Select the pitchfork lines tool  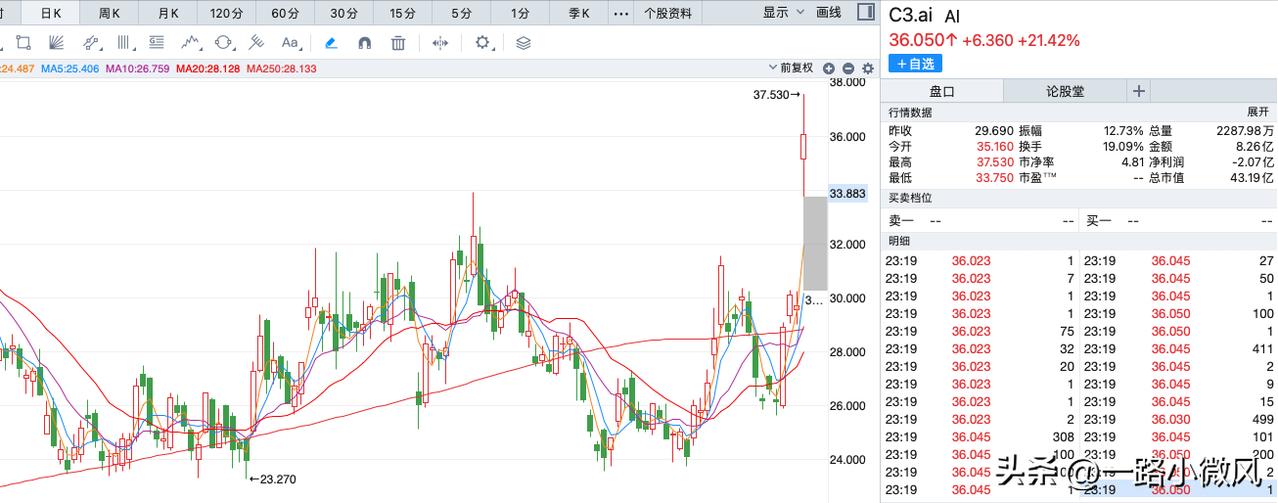point(256,43)
